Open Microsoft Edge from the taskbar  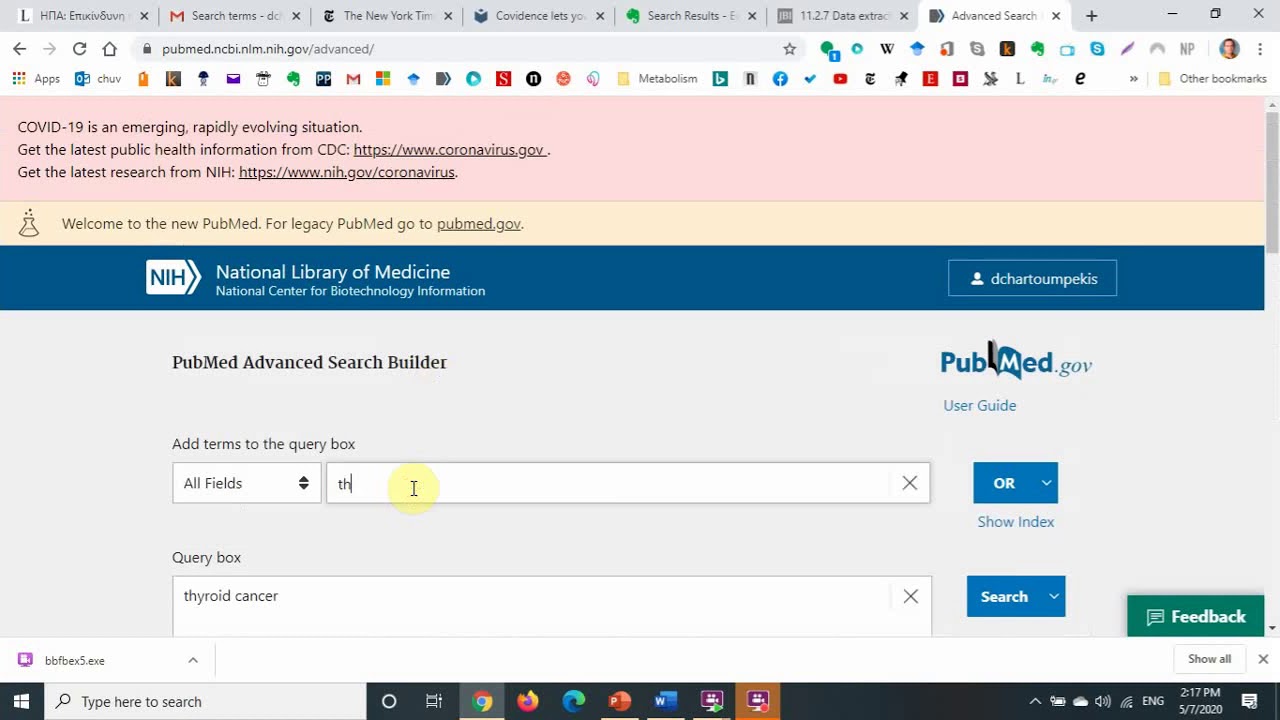tap(573, 701)
